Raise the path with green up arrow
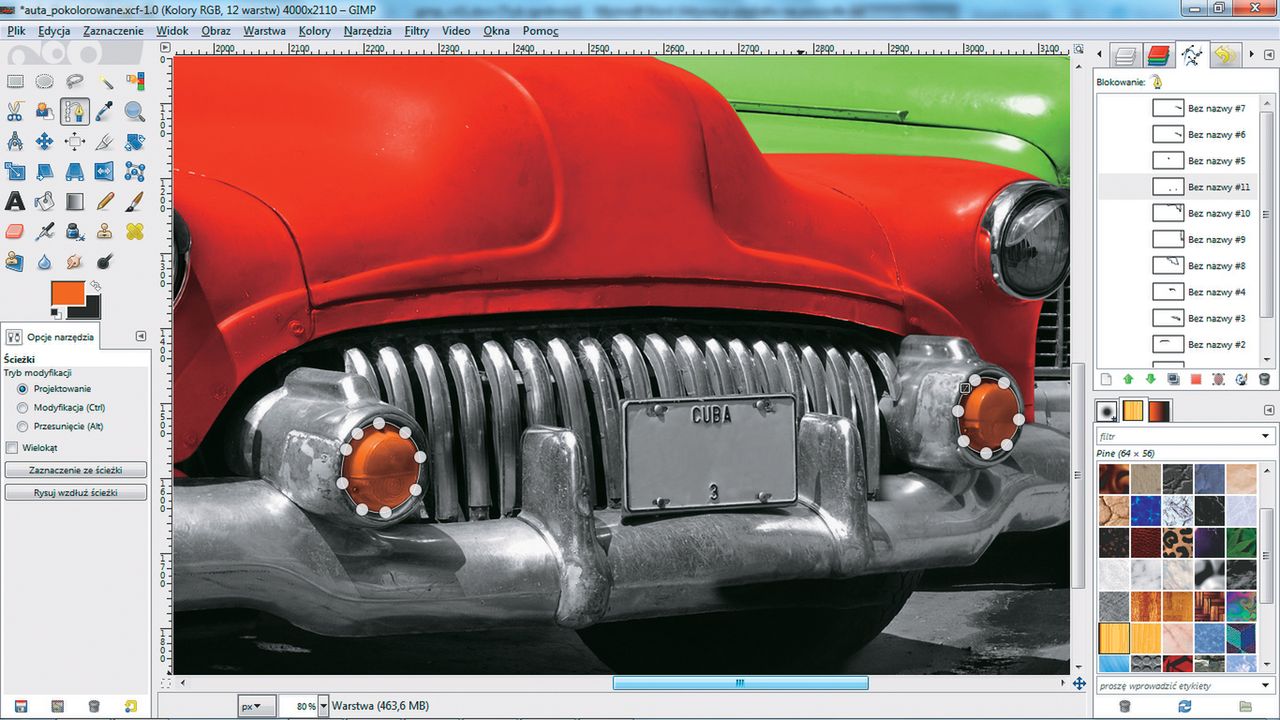Viewport: 1280px width, 720px height. pos(1128,379)
